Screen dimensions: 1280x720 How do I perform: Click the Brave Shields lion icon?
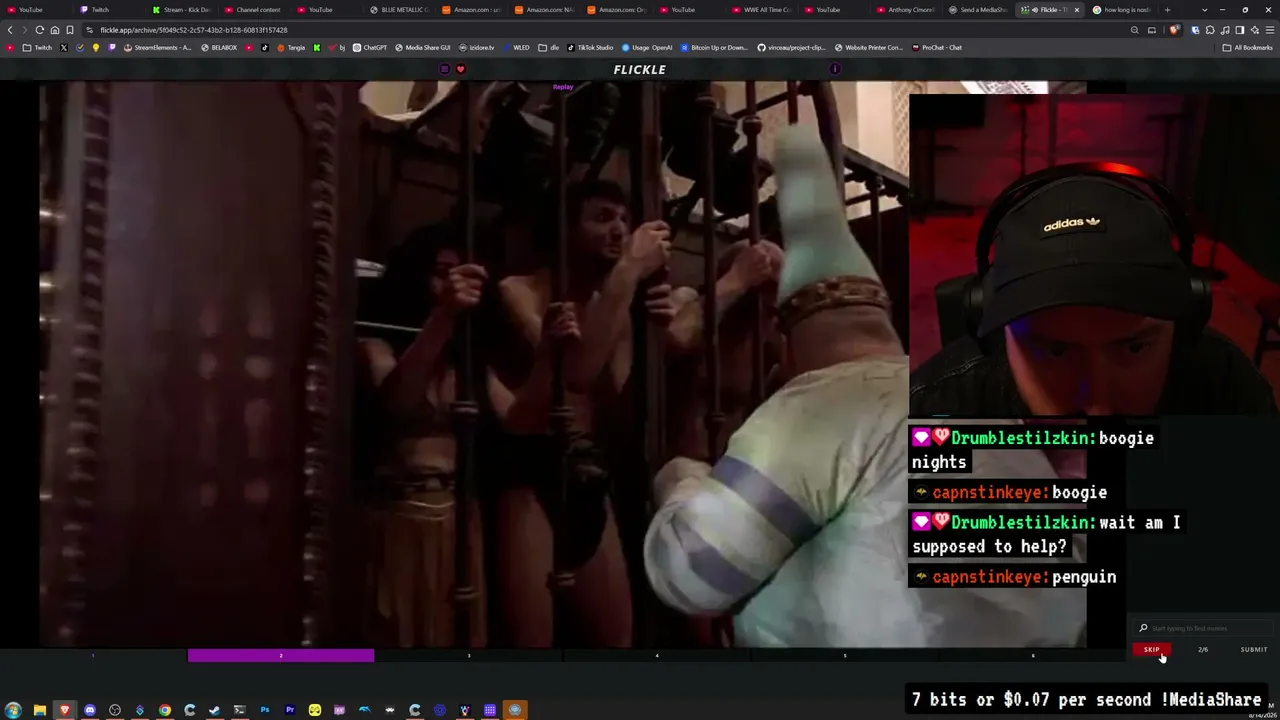[1176, 30]
